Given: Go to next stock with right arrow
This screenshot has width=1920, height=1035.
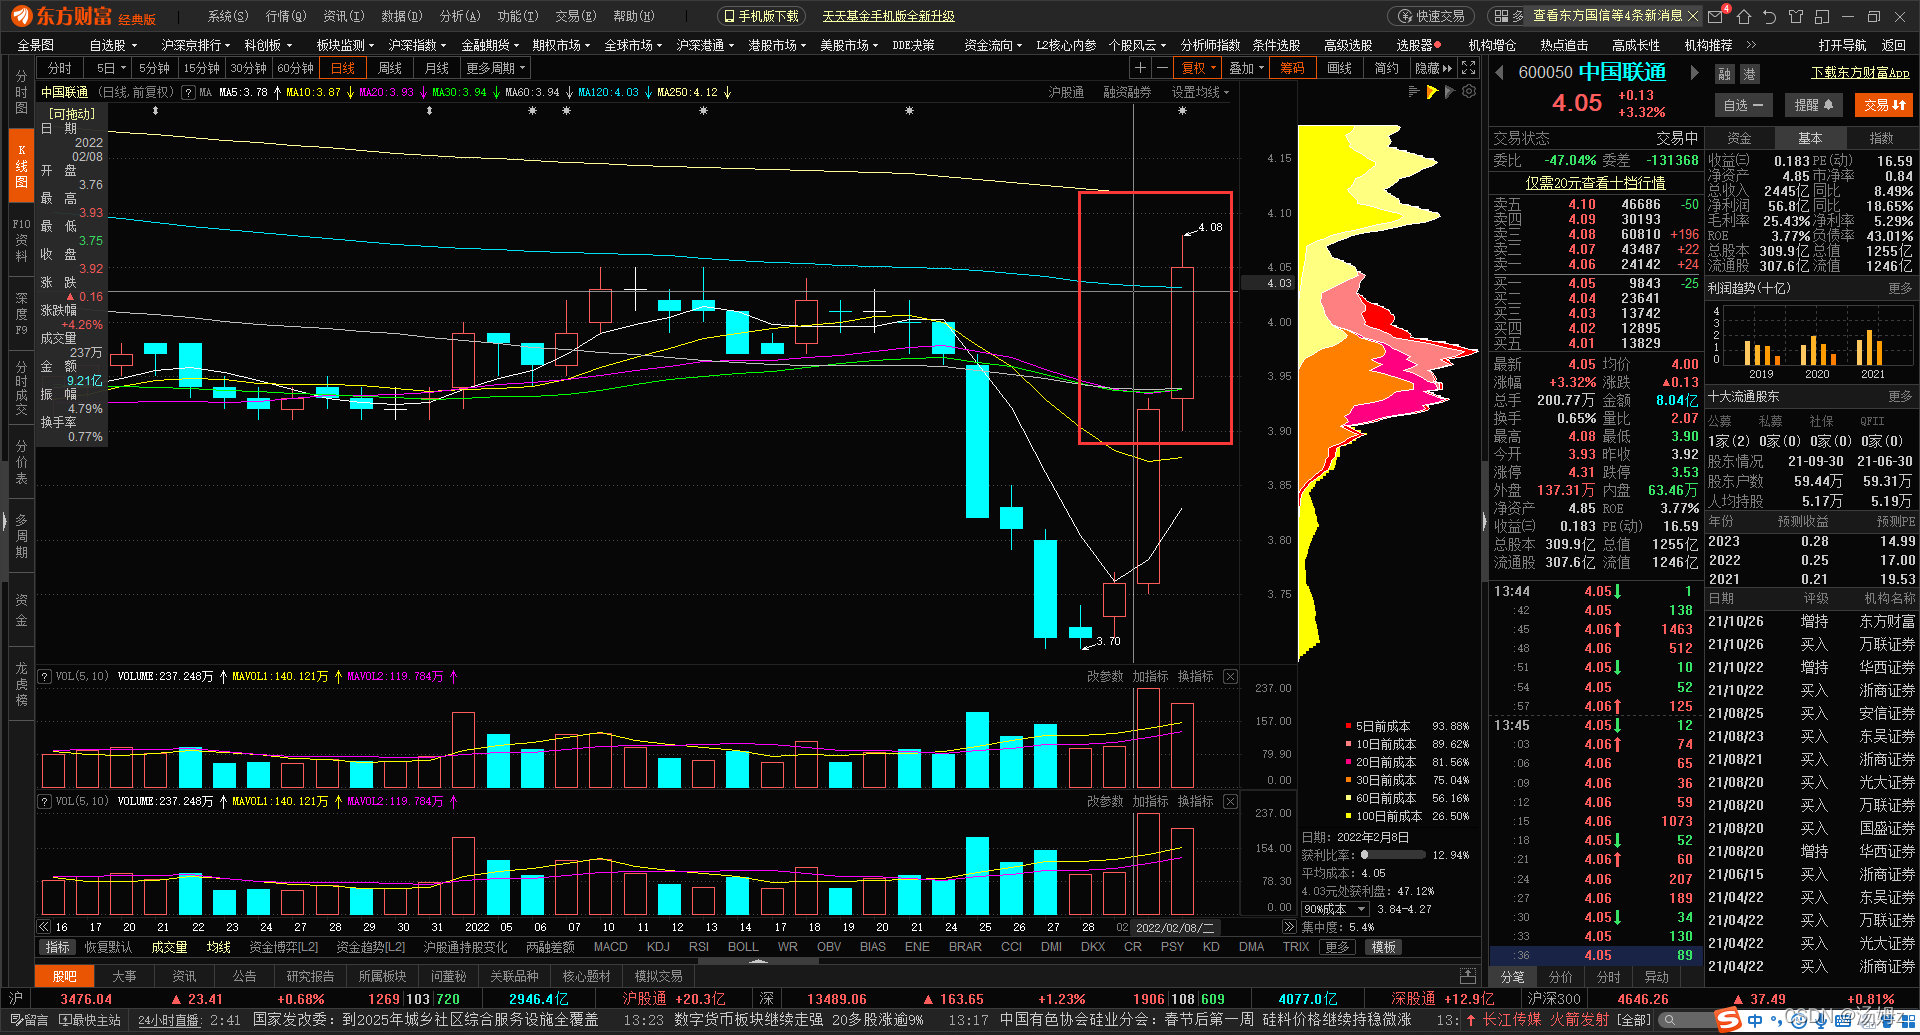Looking at the screenshot, I should tap(1694, 72).
